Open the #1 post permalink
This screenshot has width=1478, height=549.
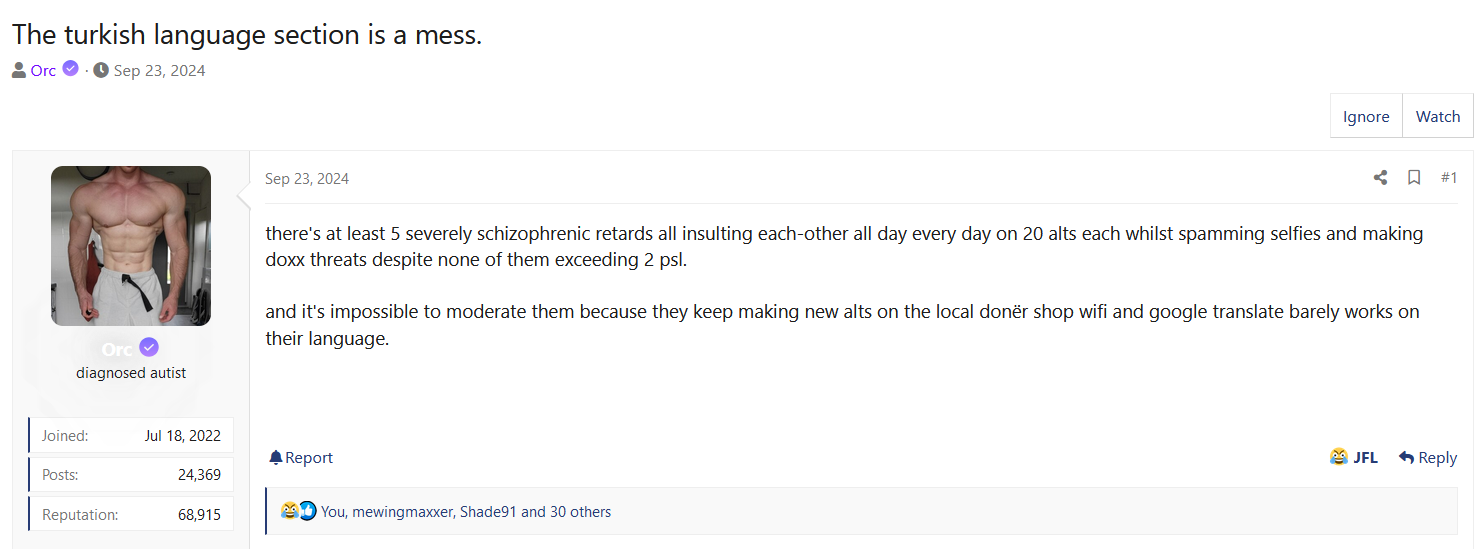pyautogui.click(x=1449, y=178)
